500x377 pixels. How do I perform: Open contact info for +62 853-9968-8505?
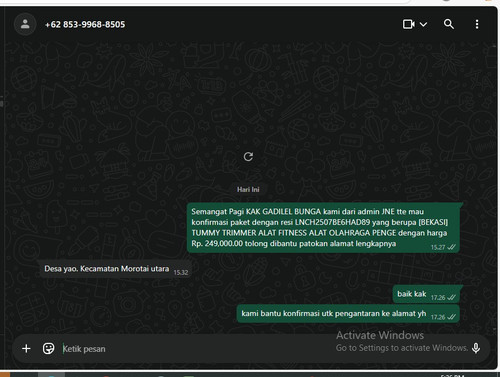[85, 24]
